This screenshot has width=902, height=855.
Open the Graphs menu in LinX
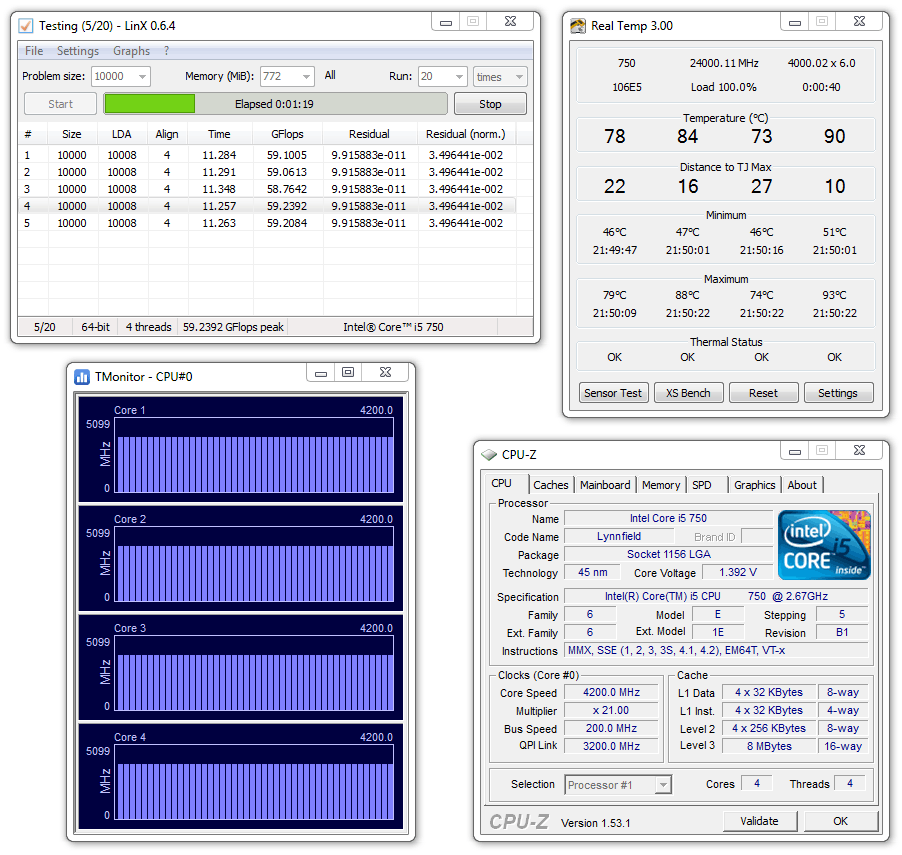click(x=131, y=51)
